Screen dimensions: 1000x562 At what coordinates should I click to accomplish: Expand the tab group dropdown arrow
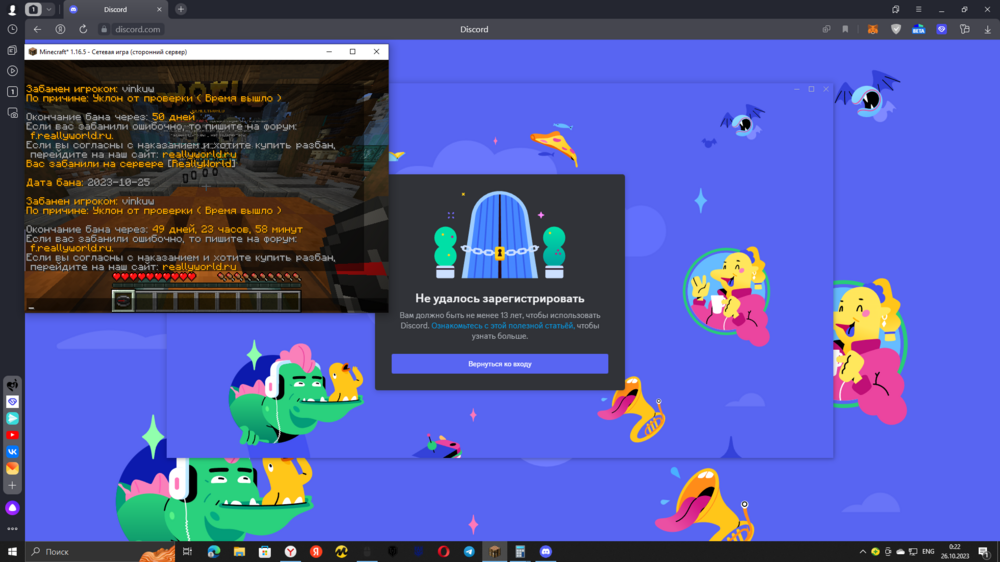pyautogui.click(x=48, y=10)
